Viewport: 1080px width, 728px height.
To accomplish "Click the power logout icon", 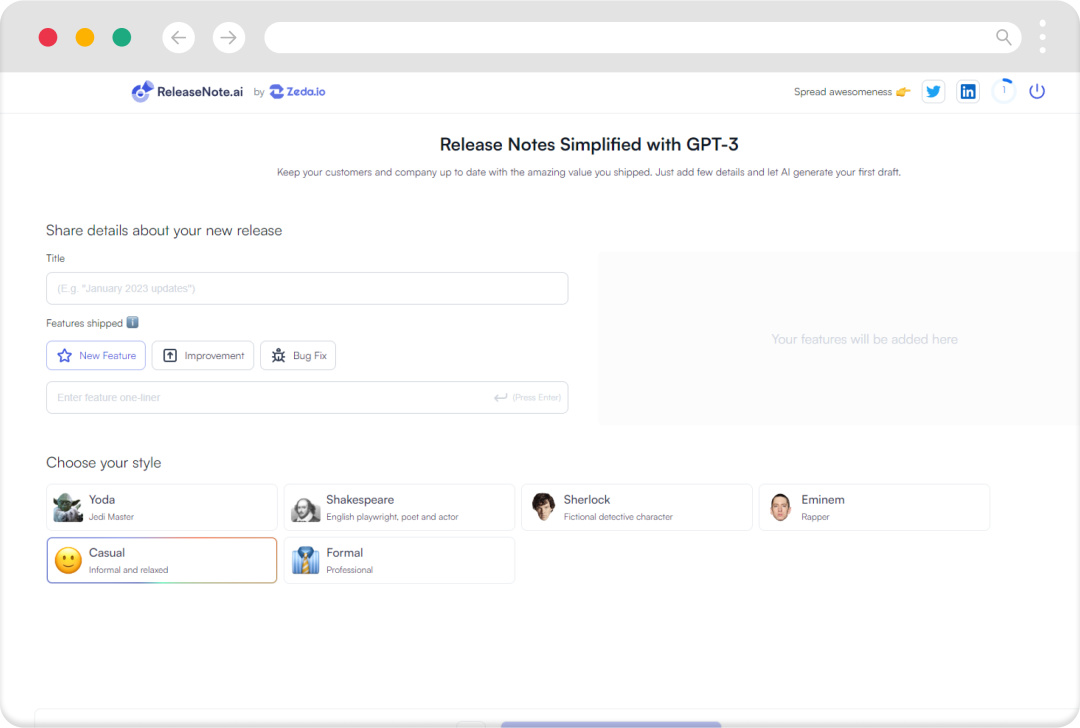I will click(1037, 91).
